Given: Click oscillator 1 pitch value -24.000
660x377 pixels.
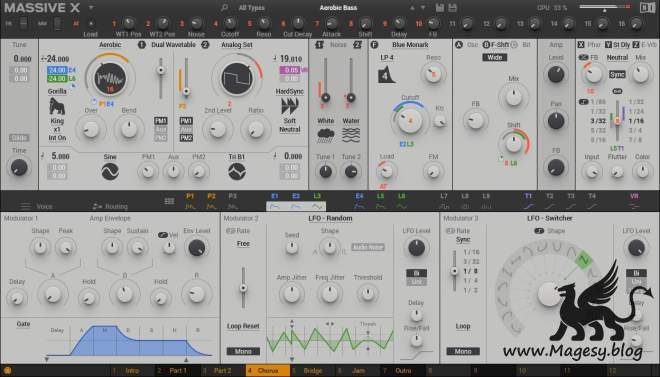Looking at the screenshot, I should click(x=57, y=59).
